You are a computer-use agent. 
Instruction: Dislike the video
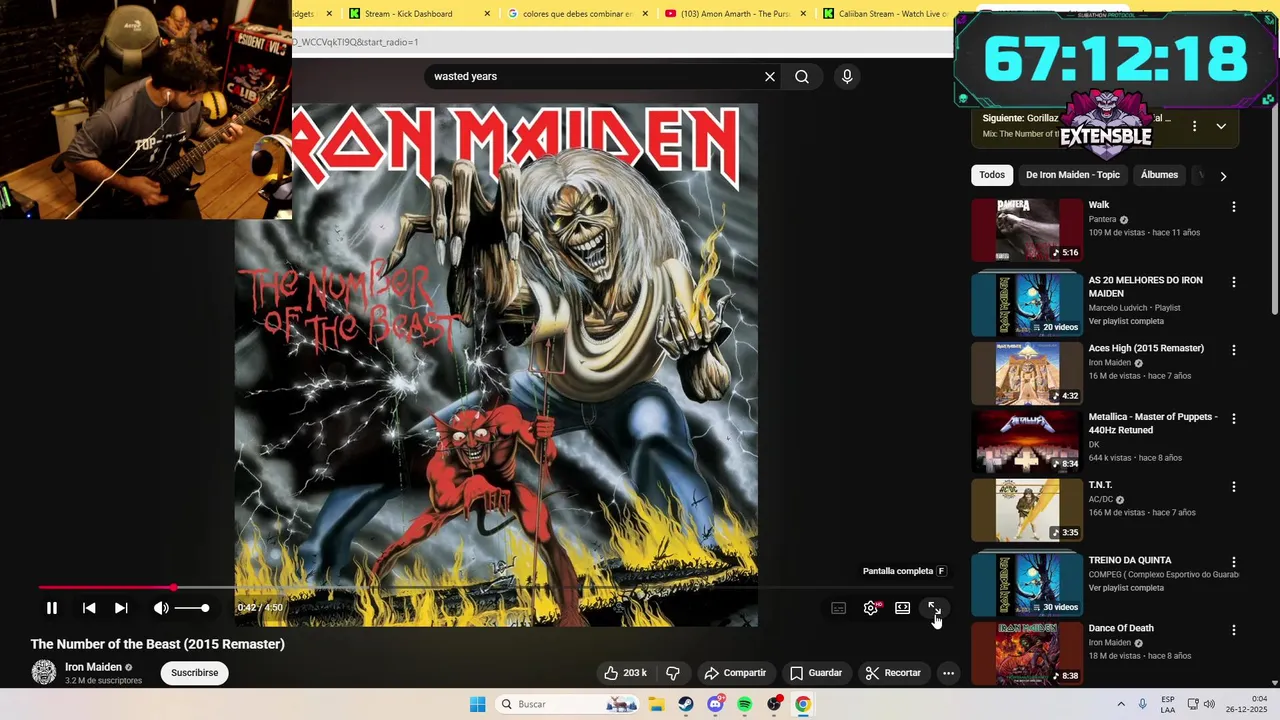(673, 673)
